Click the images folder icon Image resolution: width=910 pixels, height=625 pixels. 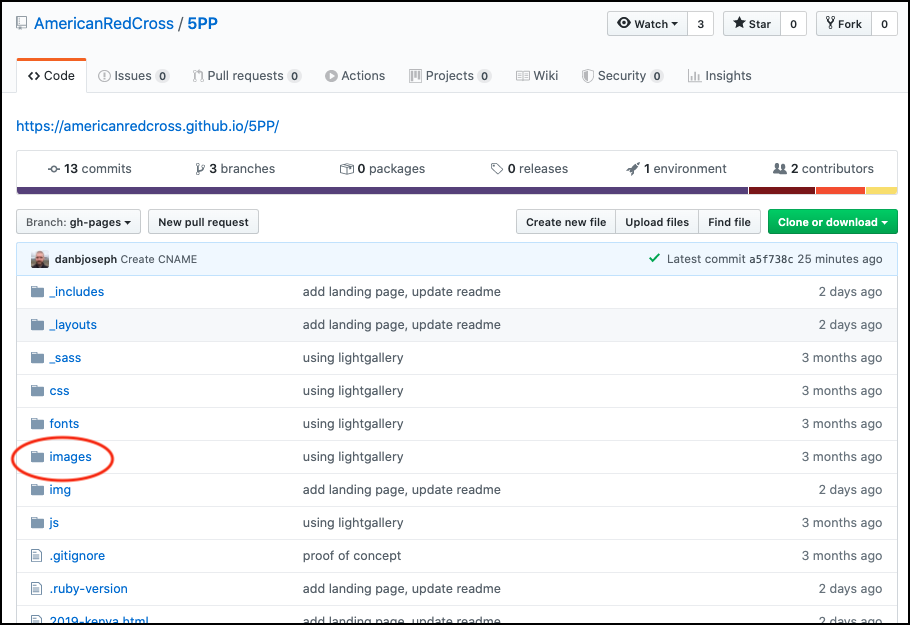tap(38, 457)
